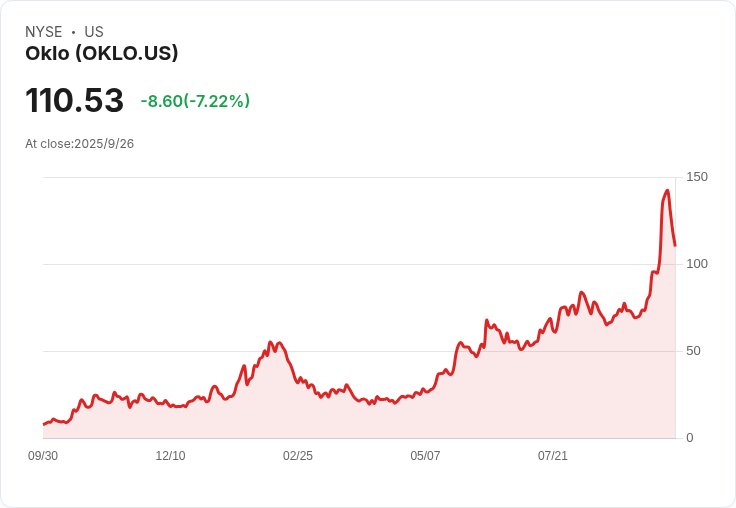Click the NYSE exchange label

44,32
